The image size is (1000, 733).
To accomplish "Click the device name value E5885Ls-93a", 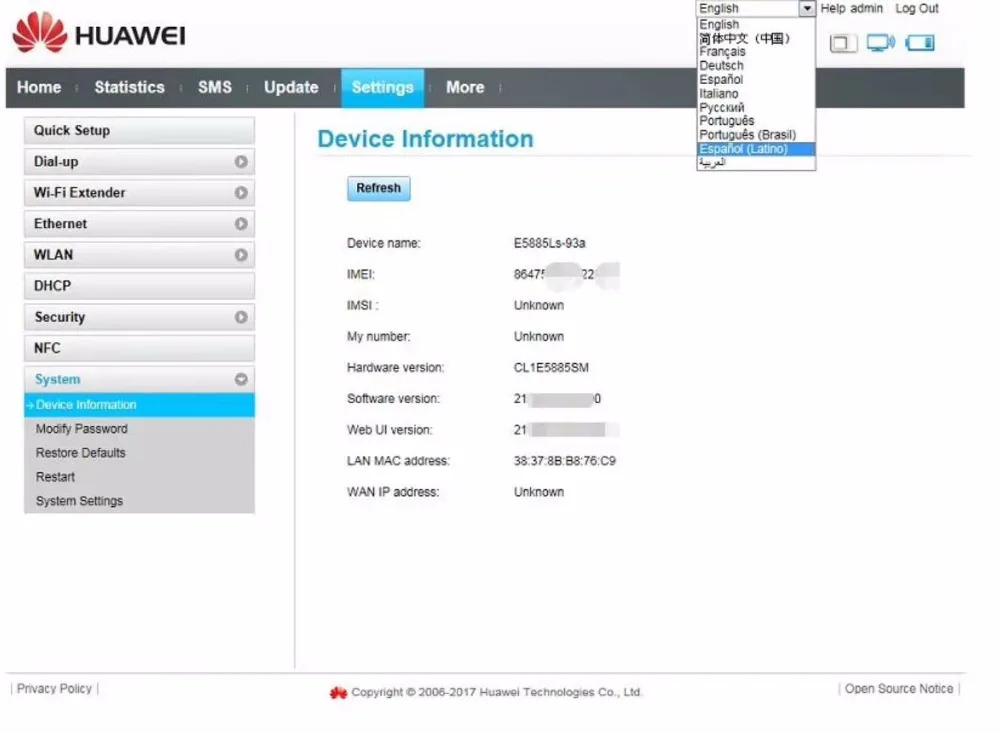I will [549, 243].
